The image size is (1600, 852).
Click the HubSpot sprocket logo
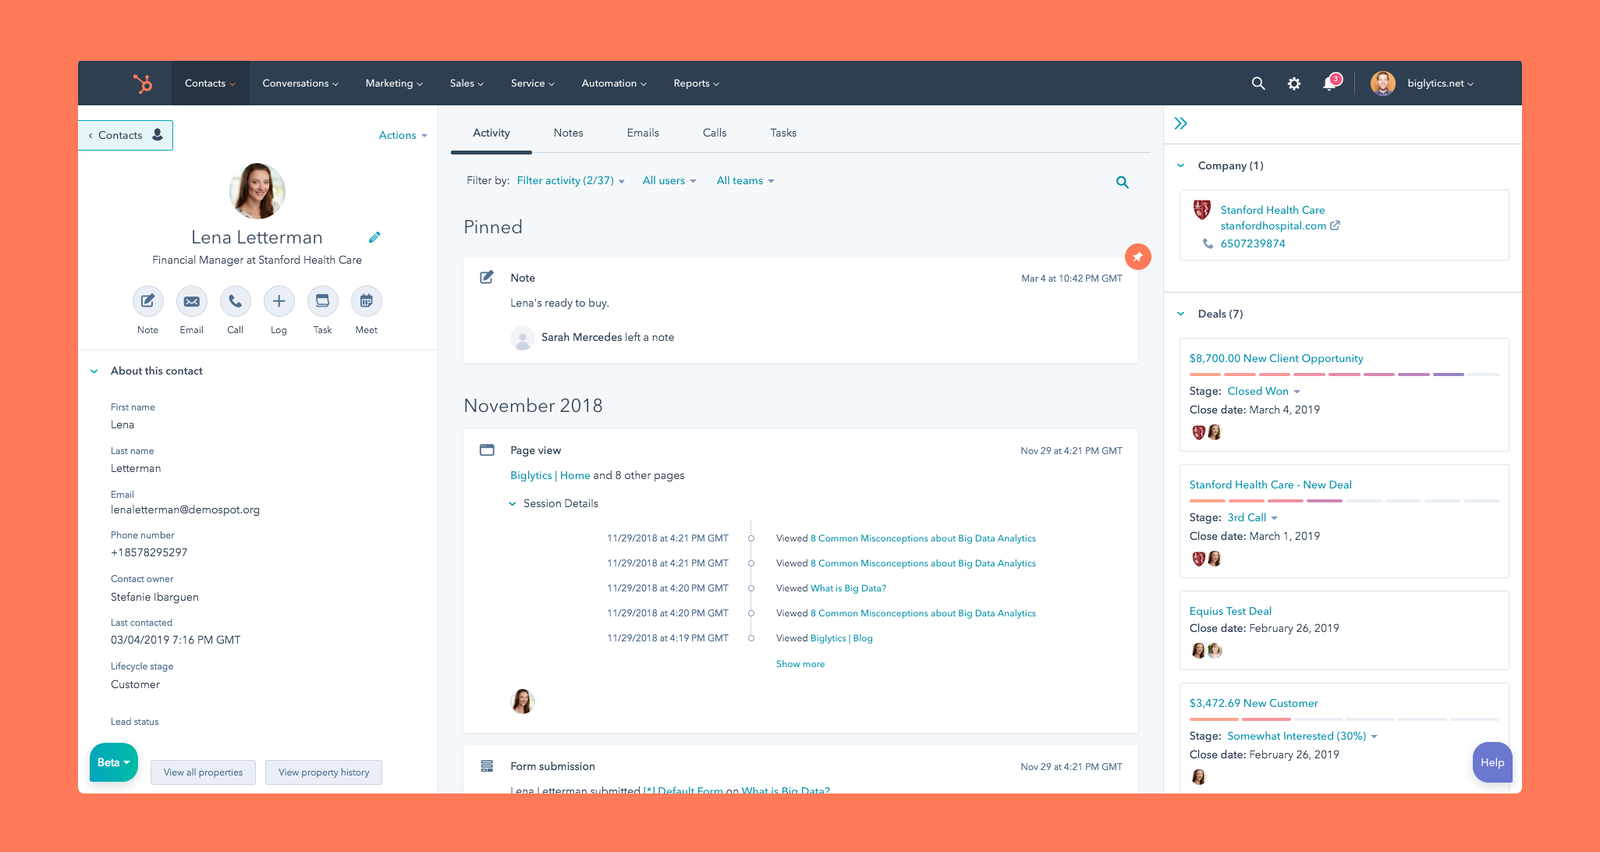coord(143,84)
